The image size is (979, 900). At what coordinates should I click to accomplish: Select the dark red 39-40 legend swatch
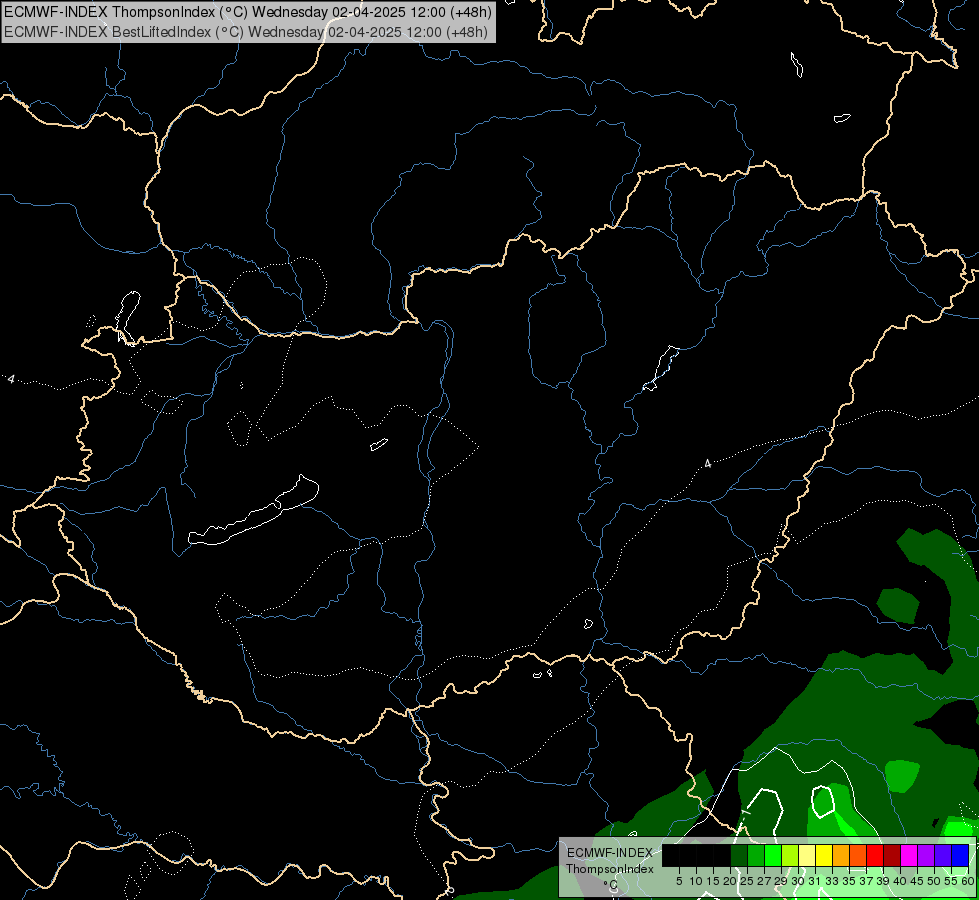click(x=892, y=855)
